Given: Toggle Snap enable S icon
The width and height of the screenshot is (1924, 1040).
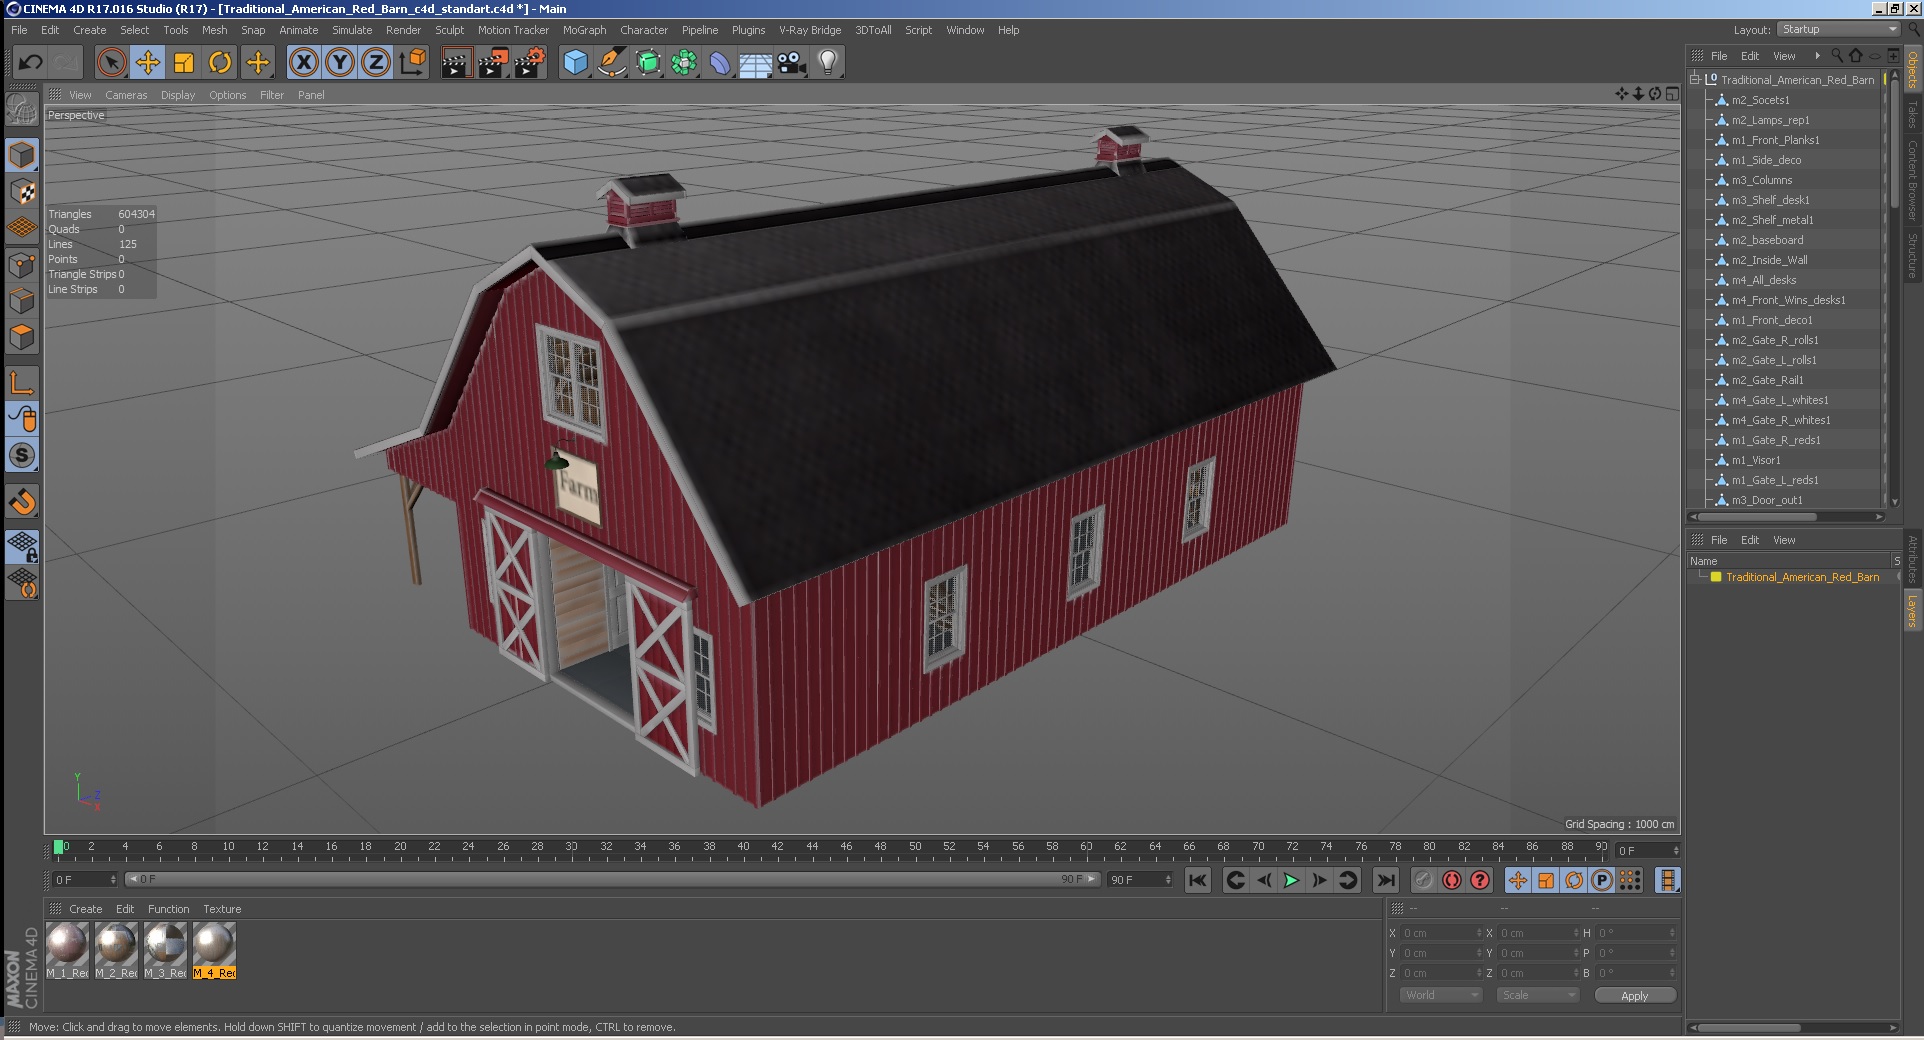Looking at the screenshot, I should tap(22, 455).
